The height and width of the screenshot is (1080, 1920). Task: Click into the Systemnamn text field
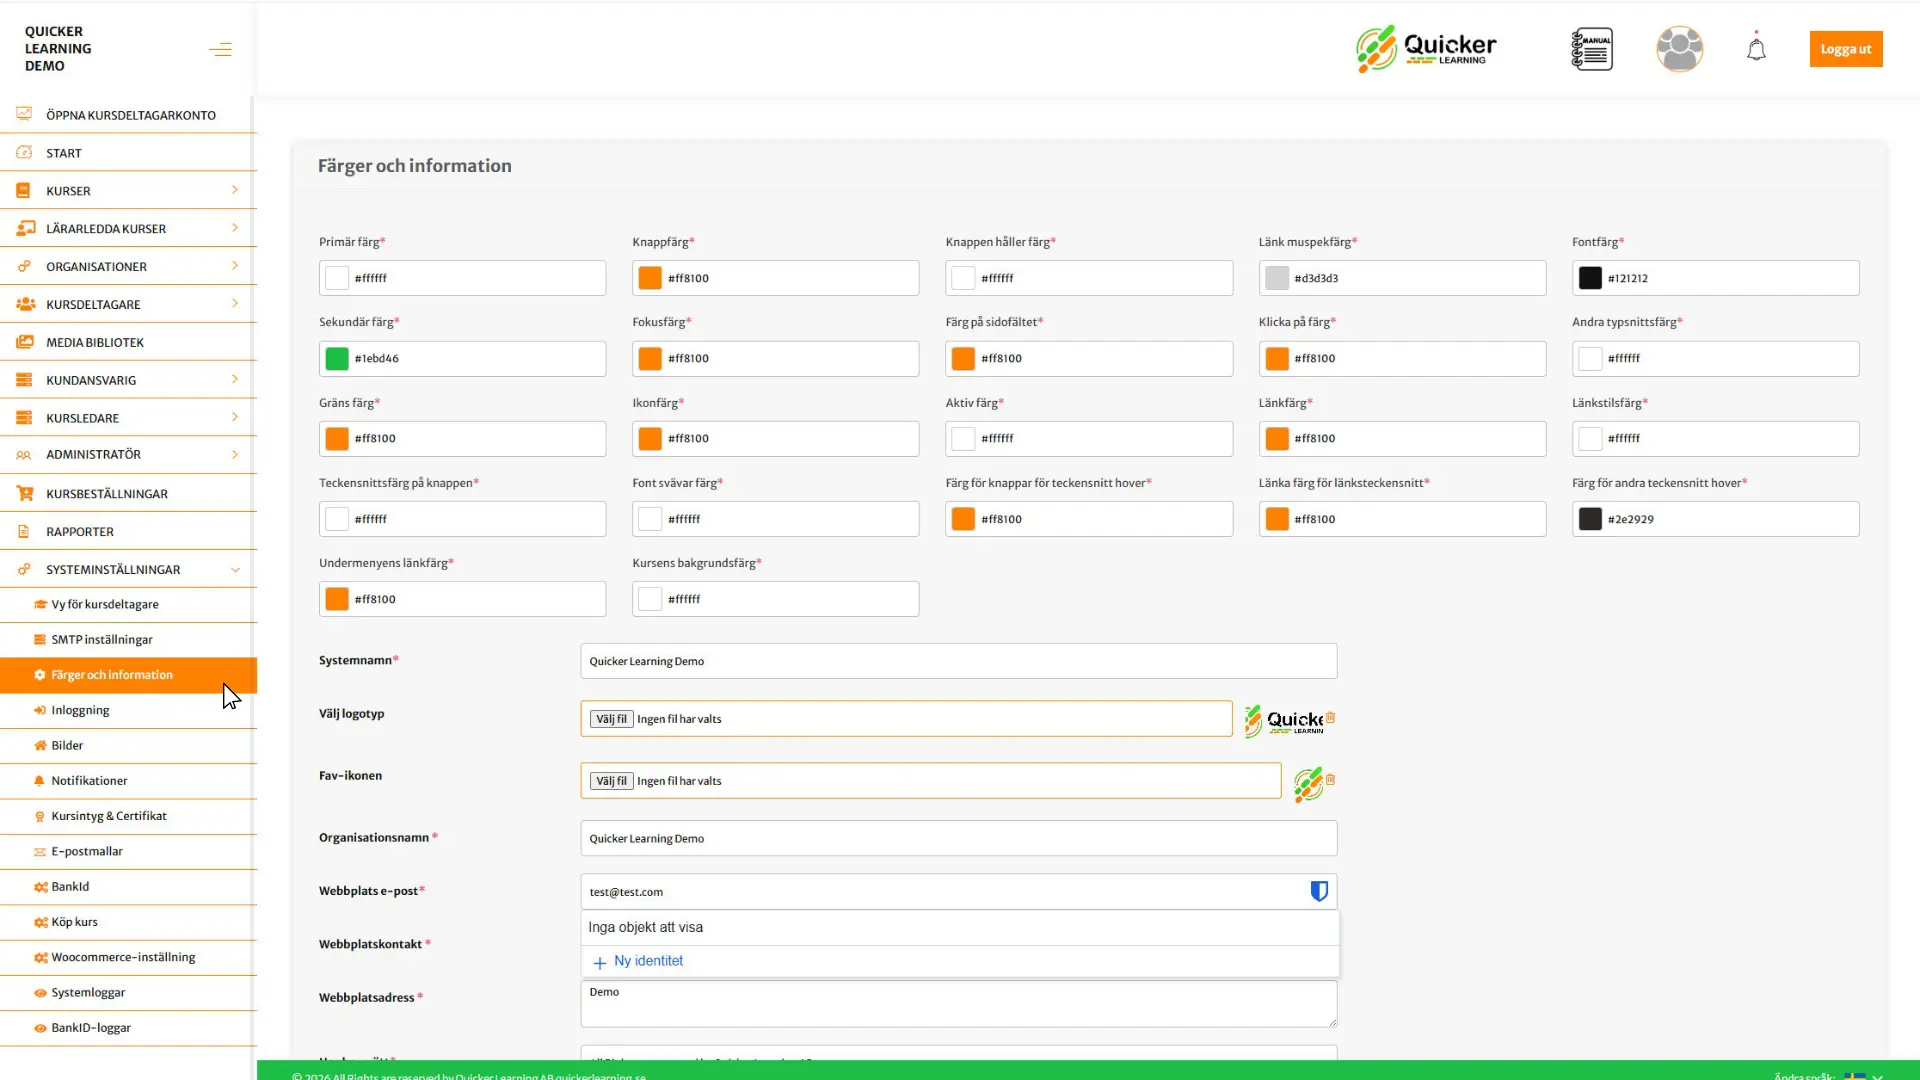[958, 661]
